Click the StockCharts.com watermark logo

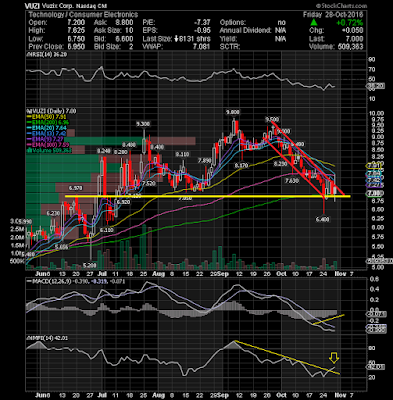coord(341,6)
